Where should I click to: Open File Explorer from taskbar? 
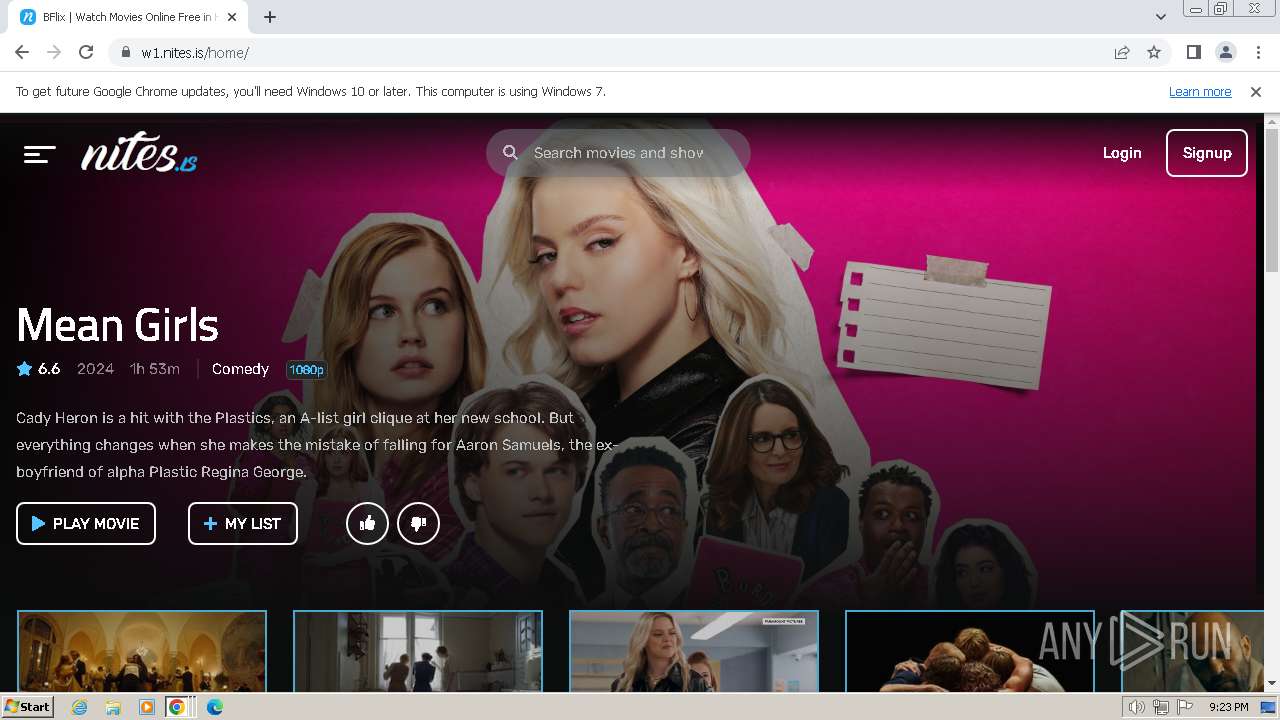tap(113, 707)
